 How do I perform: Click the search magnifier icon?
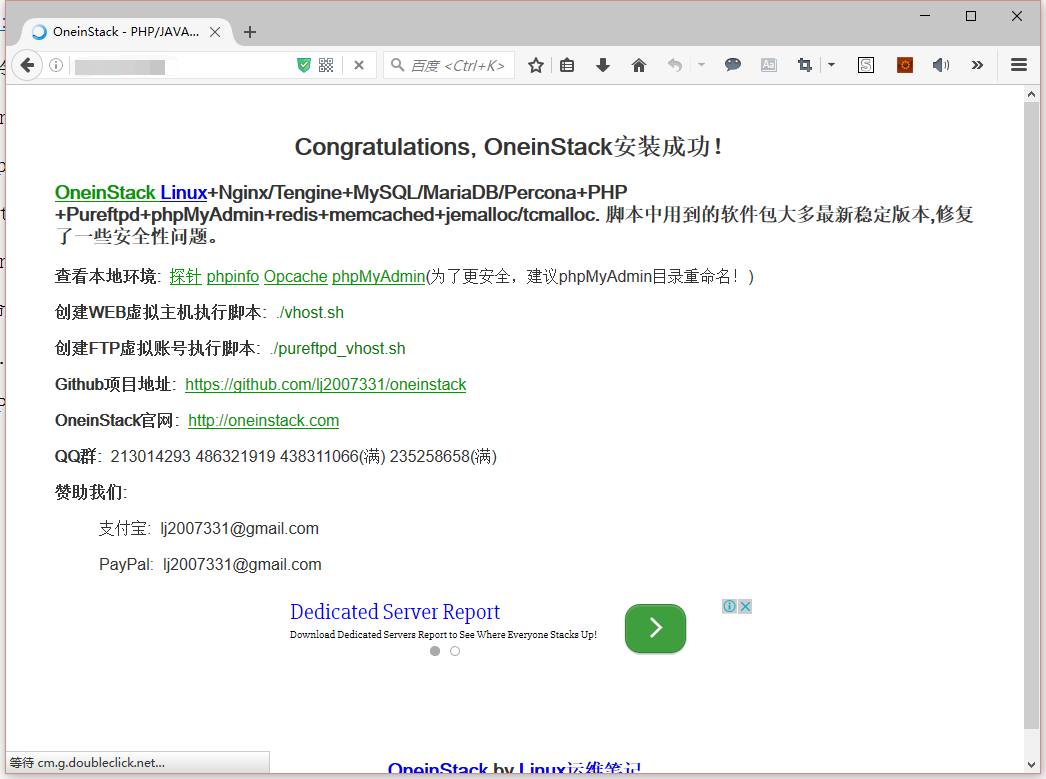pos(397,65)
